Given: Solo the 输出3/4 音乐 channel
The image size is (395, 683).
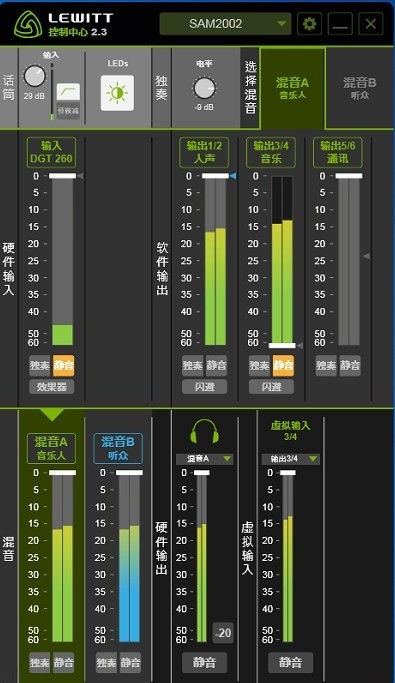Looking at the screenshot, I should point(259,365).
